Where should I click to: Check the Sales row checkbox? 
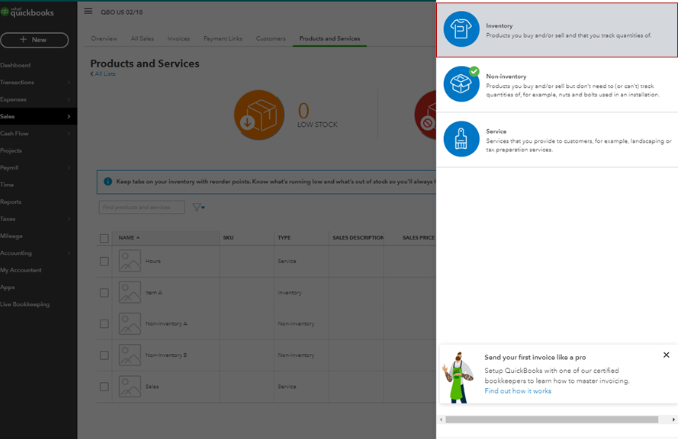(104, 386)
